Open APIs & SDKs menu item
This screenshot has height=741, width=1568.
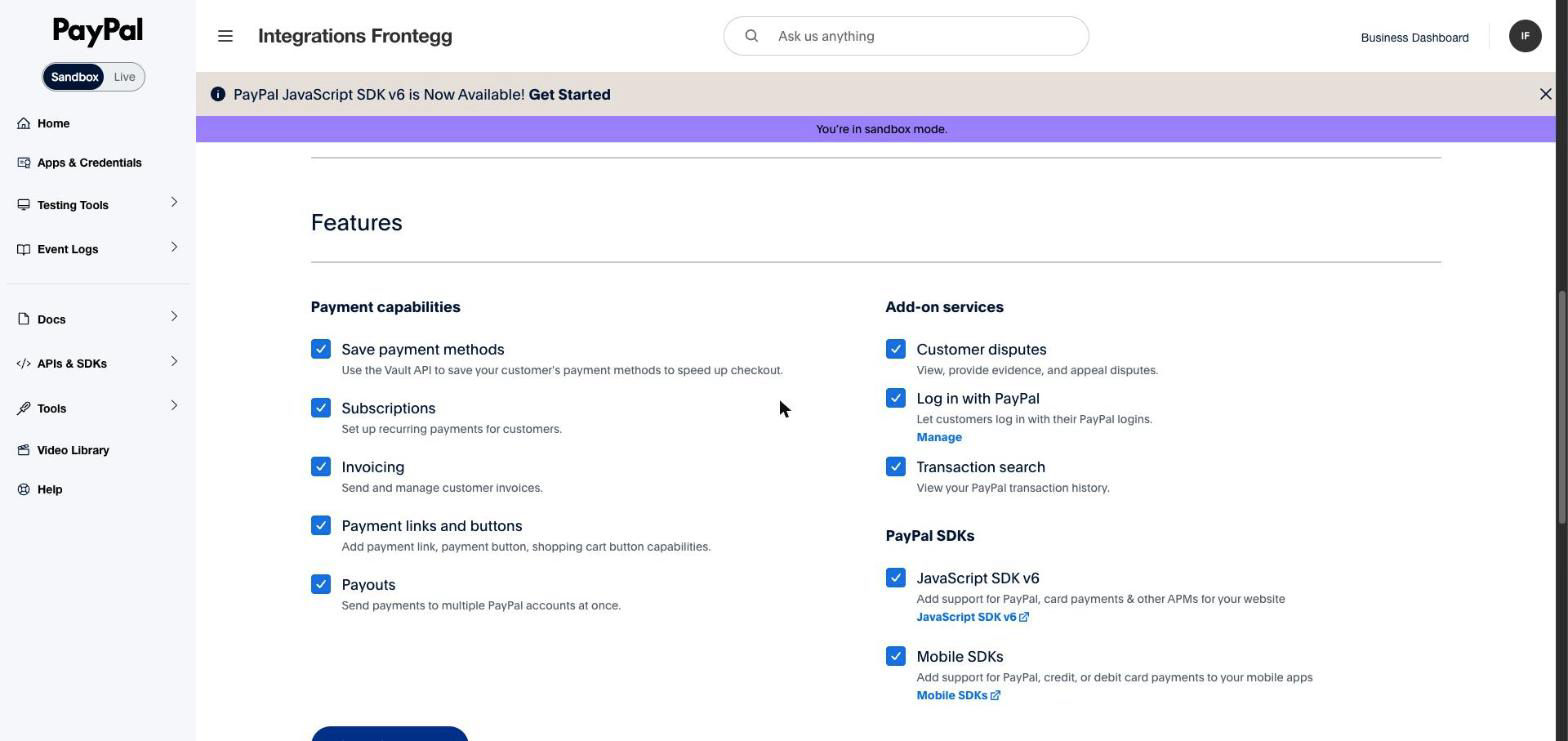click(x=72, y=364)
